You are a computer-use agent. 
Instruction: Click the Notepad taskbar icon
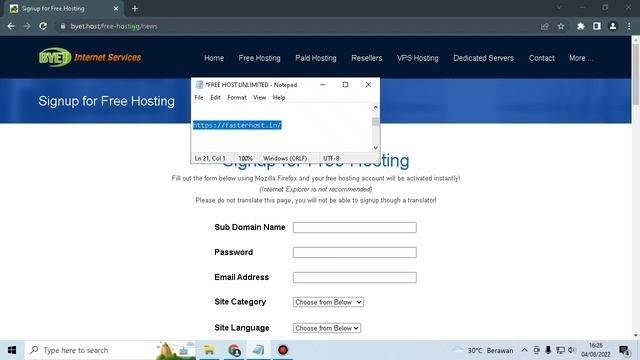[258, 350]
